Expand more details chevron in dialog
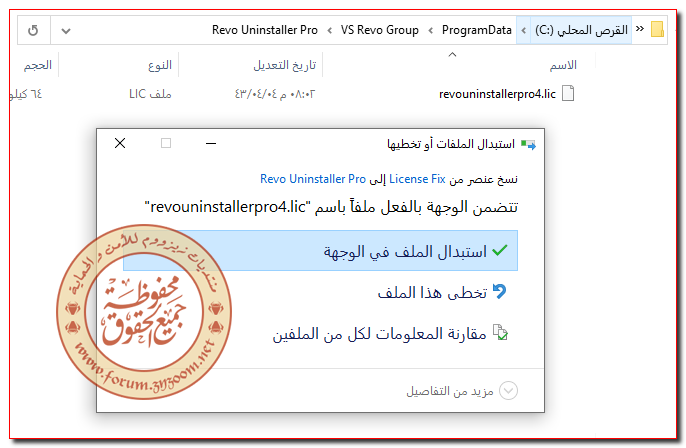Viewport: 686px width, 448px height. [508, 391]
